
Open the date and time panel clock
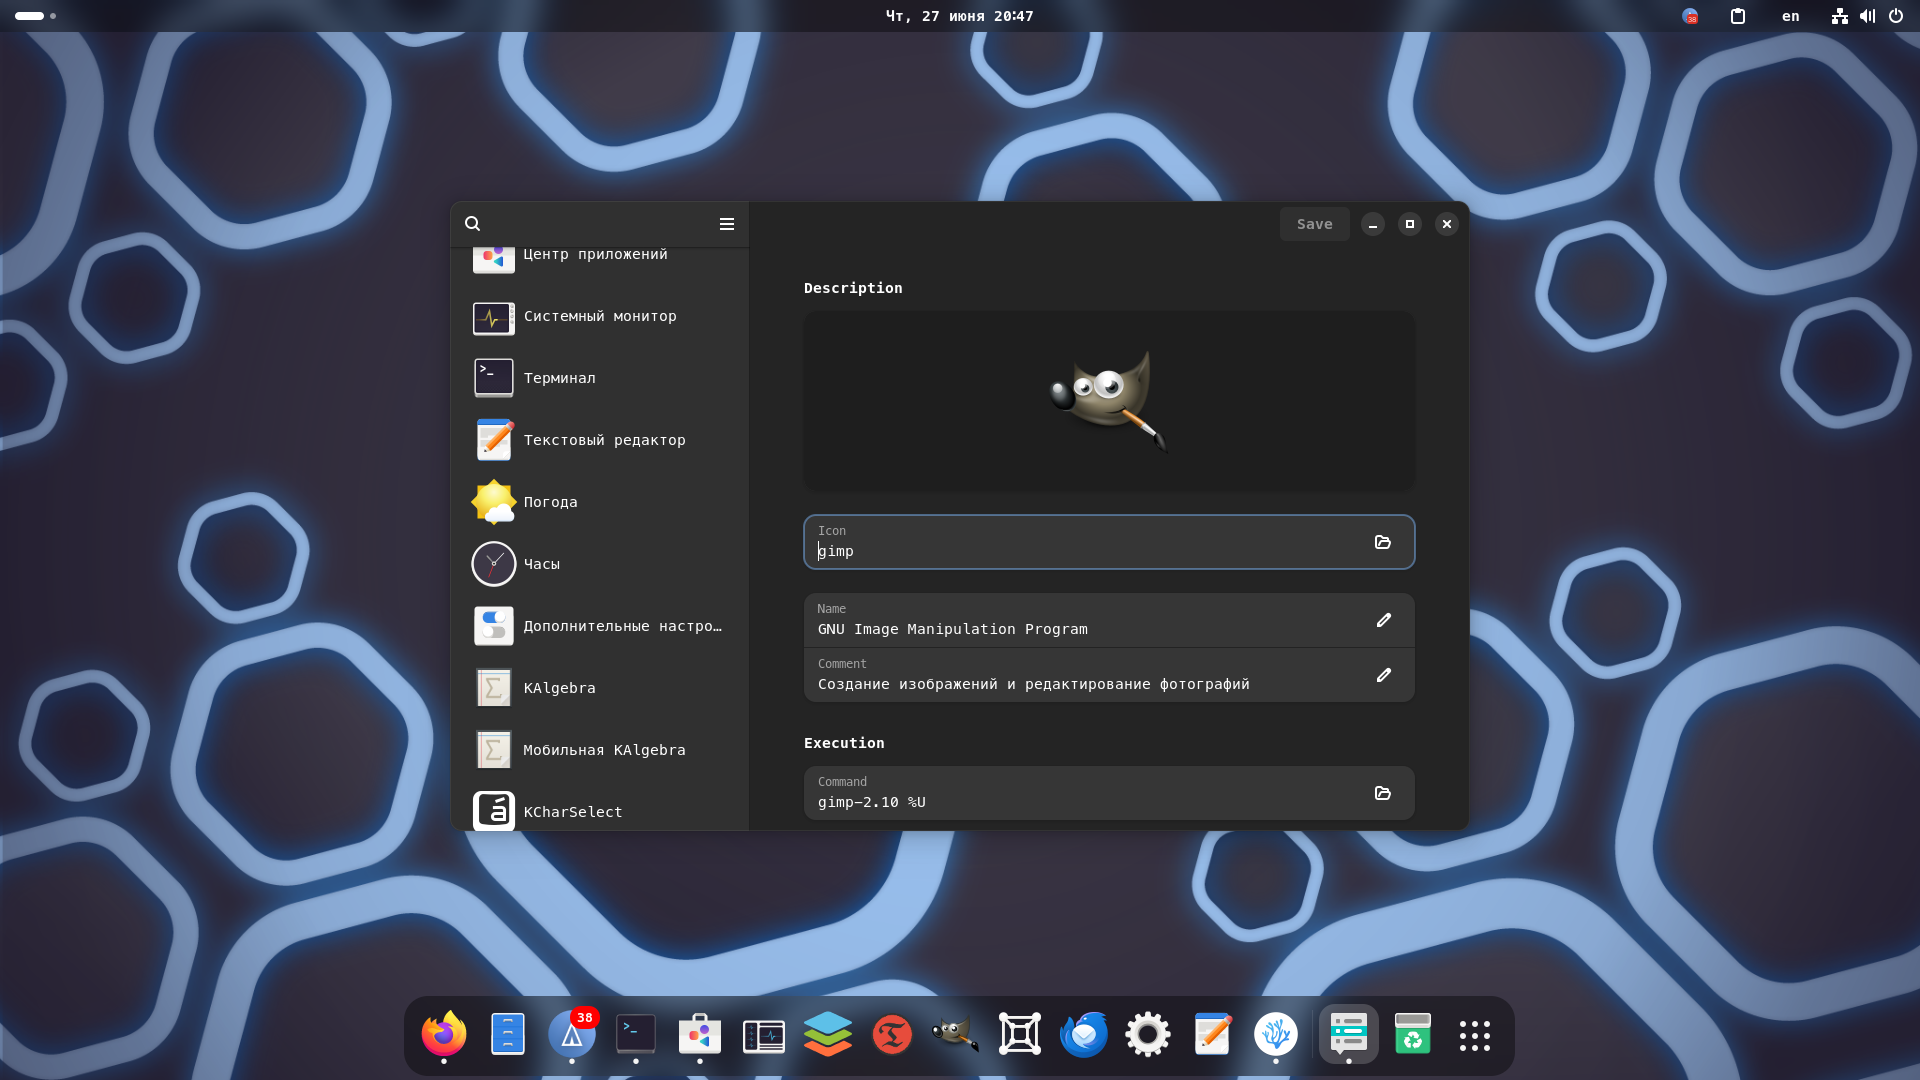(959, 16)
